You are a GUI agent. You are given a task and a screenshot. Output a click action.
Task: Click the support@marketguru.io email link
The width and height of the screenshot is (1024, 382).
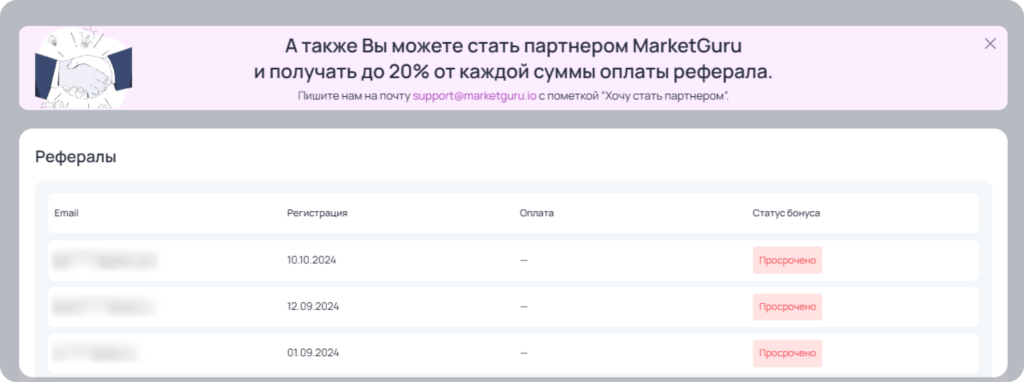tap(475, 96)
